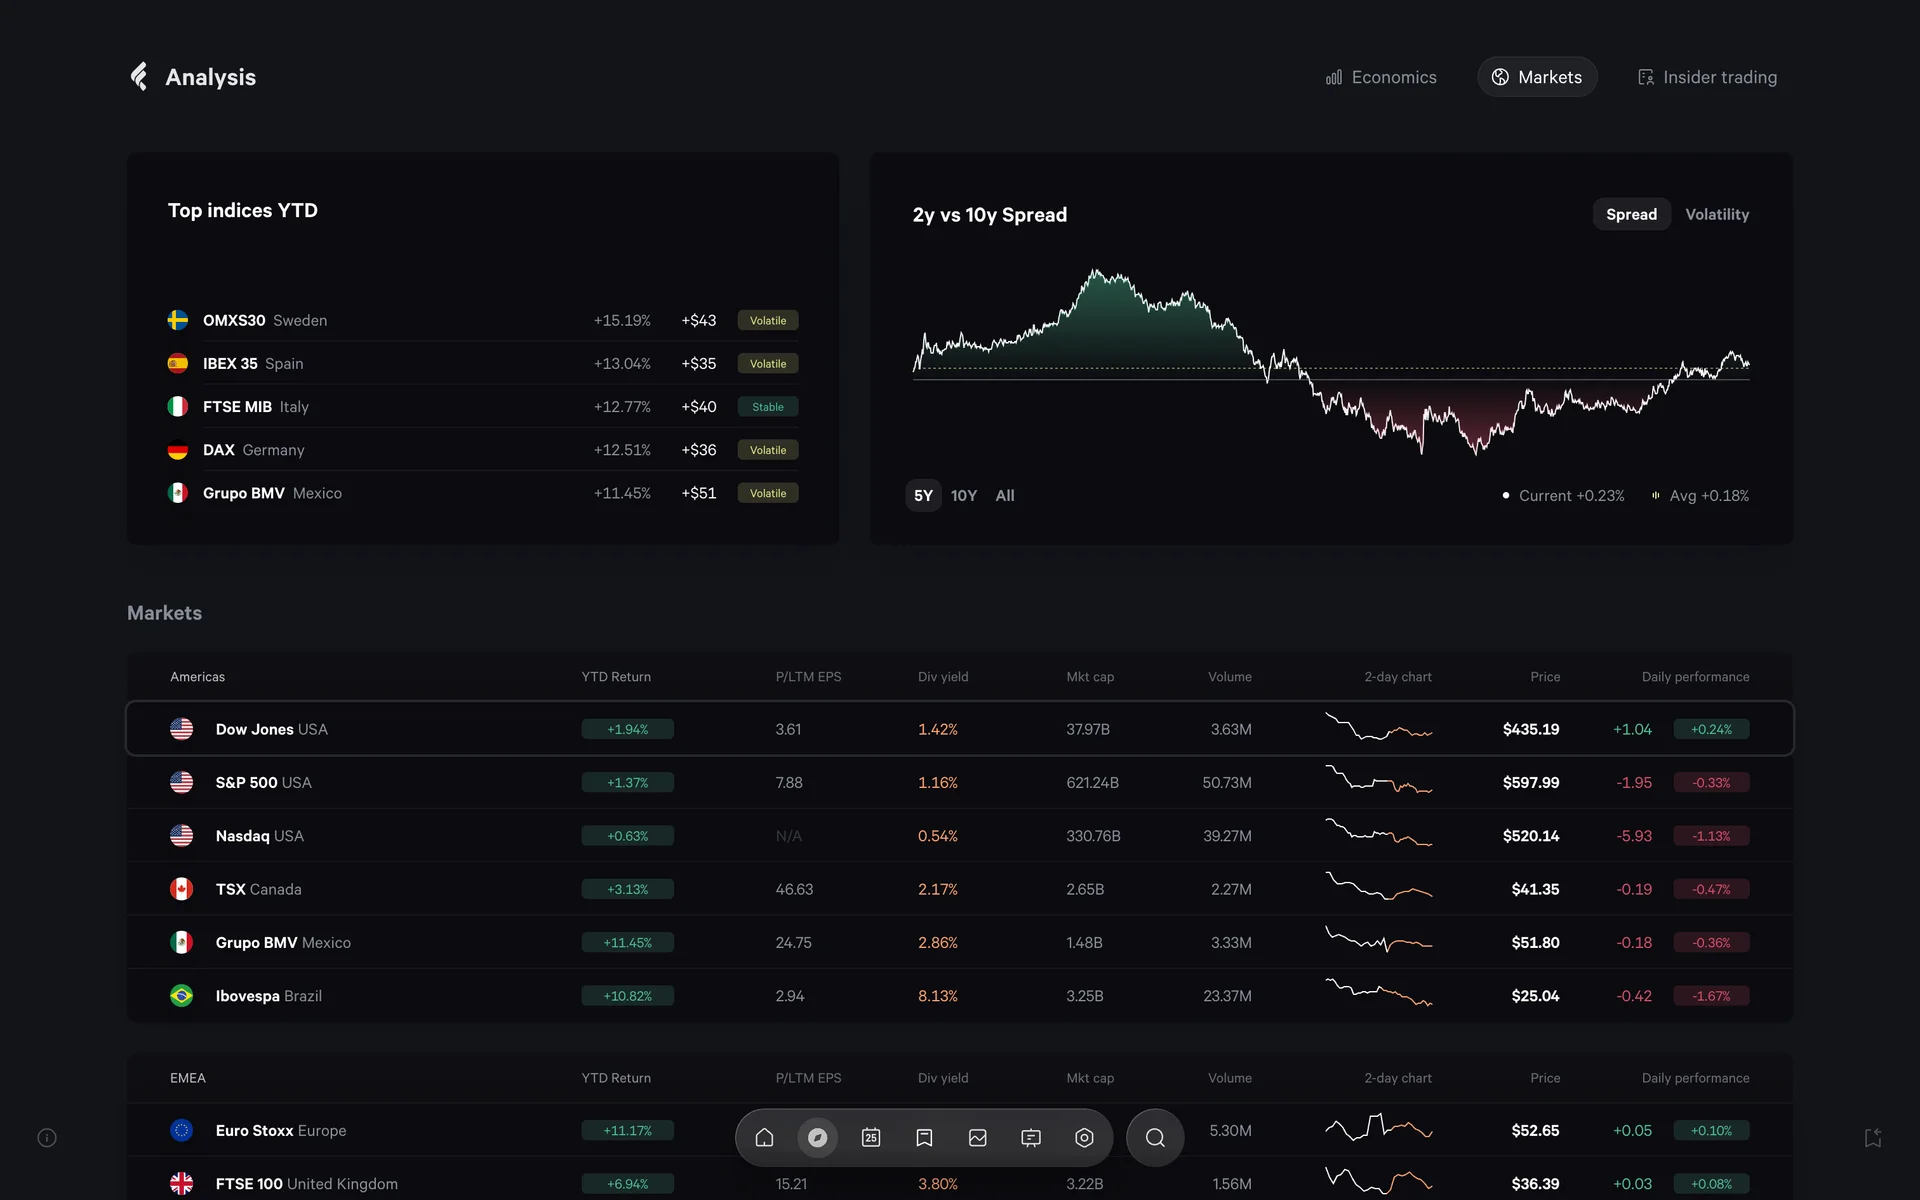The height and width of the screenshot is (1200, 1920).
Task: Select the 10Y time range
Action: [x=964, y=496]
